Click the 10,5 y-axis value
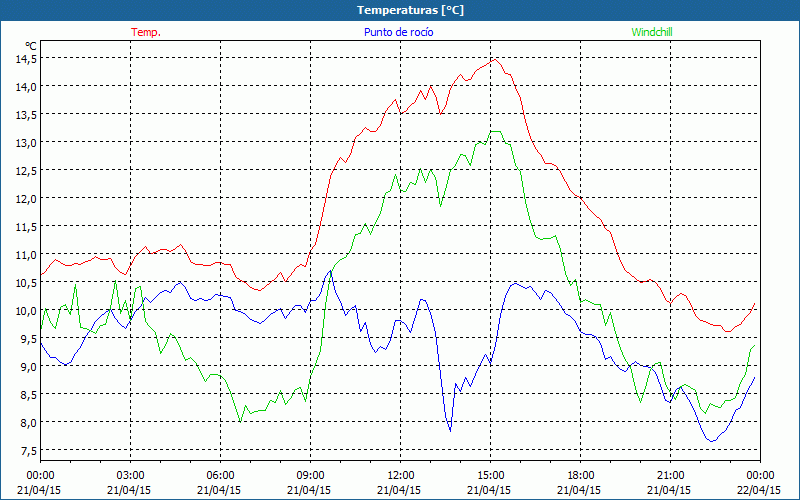Image resolution: width=800 pixels, height=500 pixels. click(x=27, y=283)
